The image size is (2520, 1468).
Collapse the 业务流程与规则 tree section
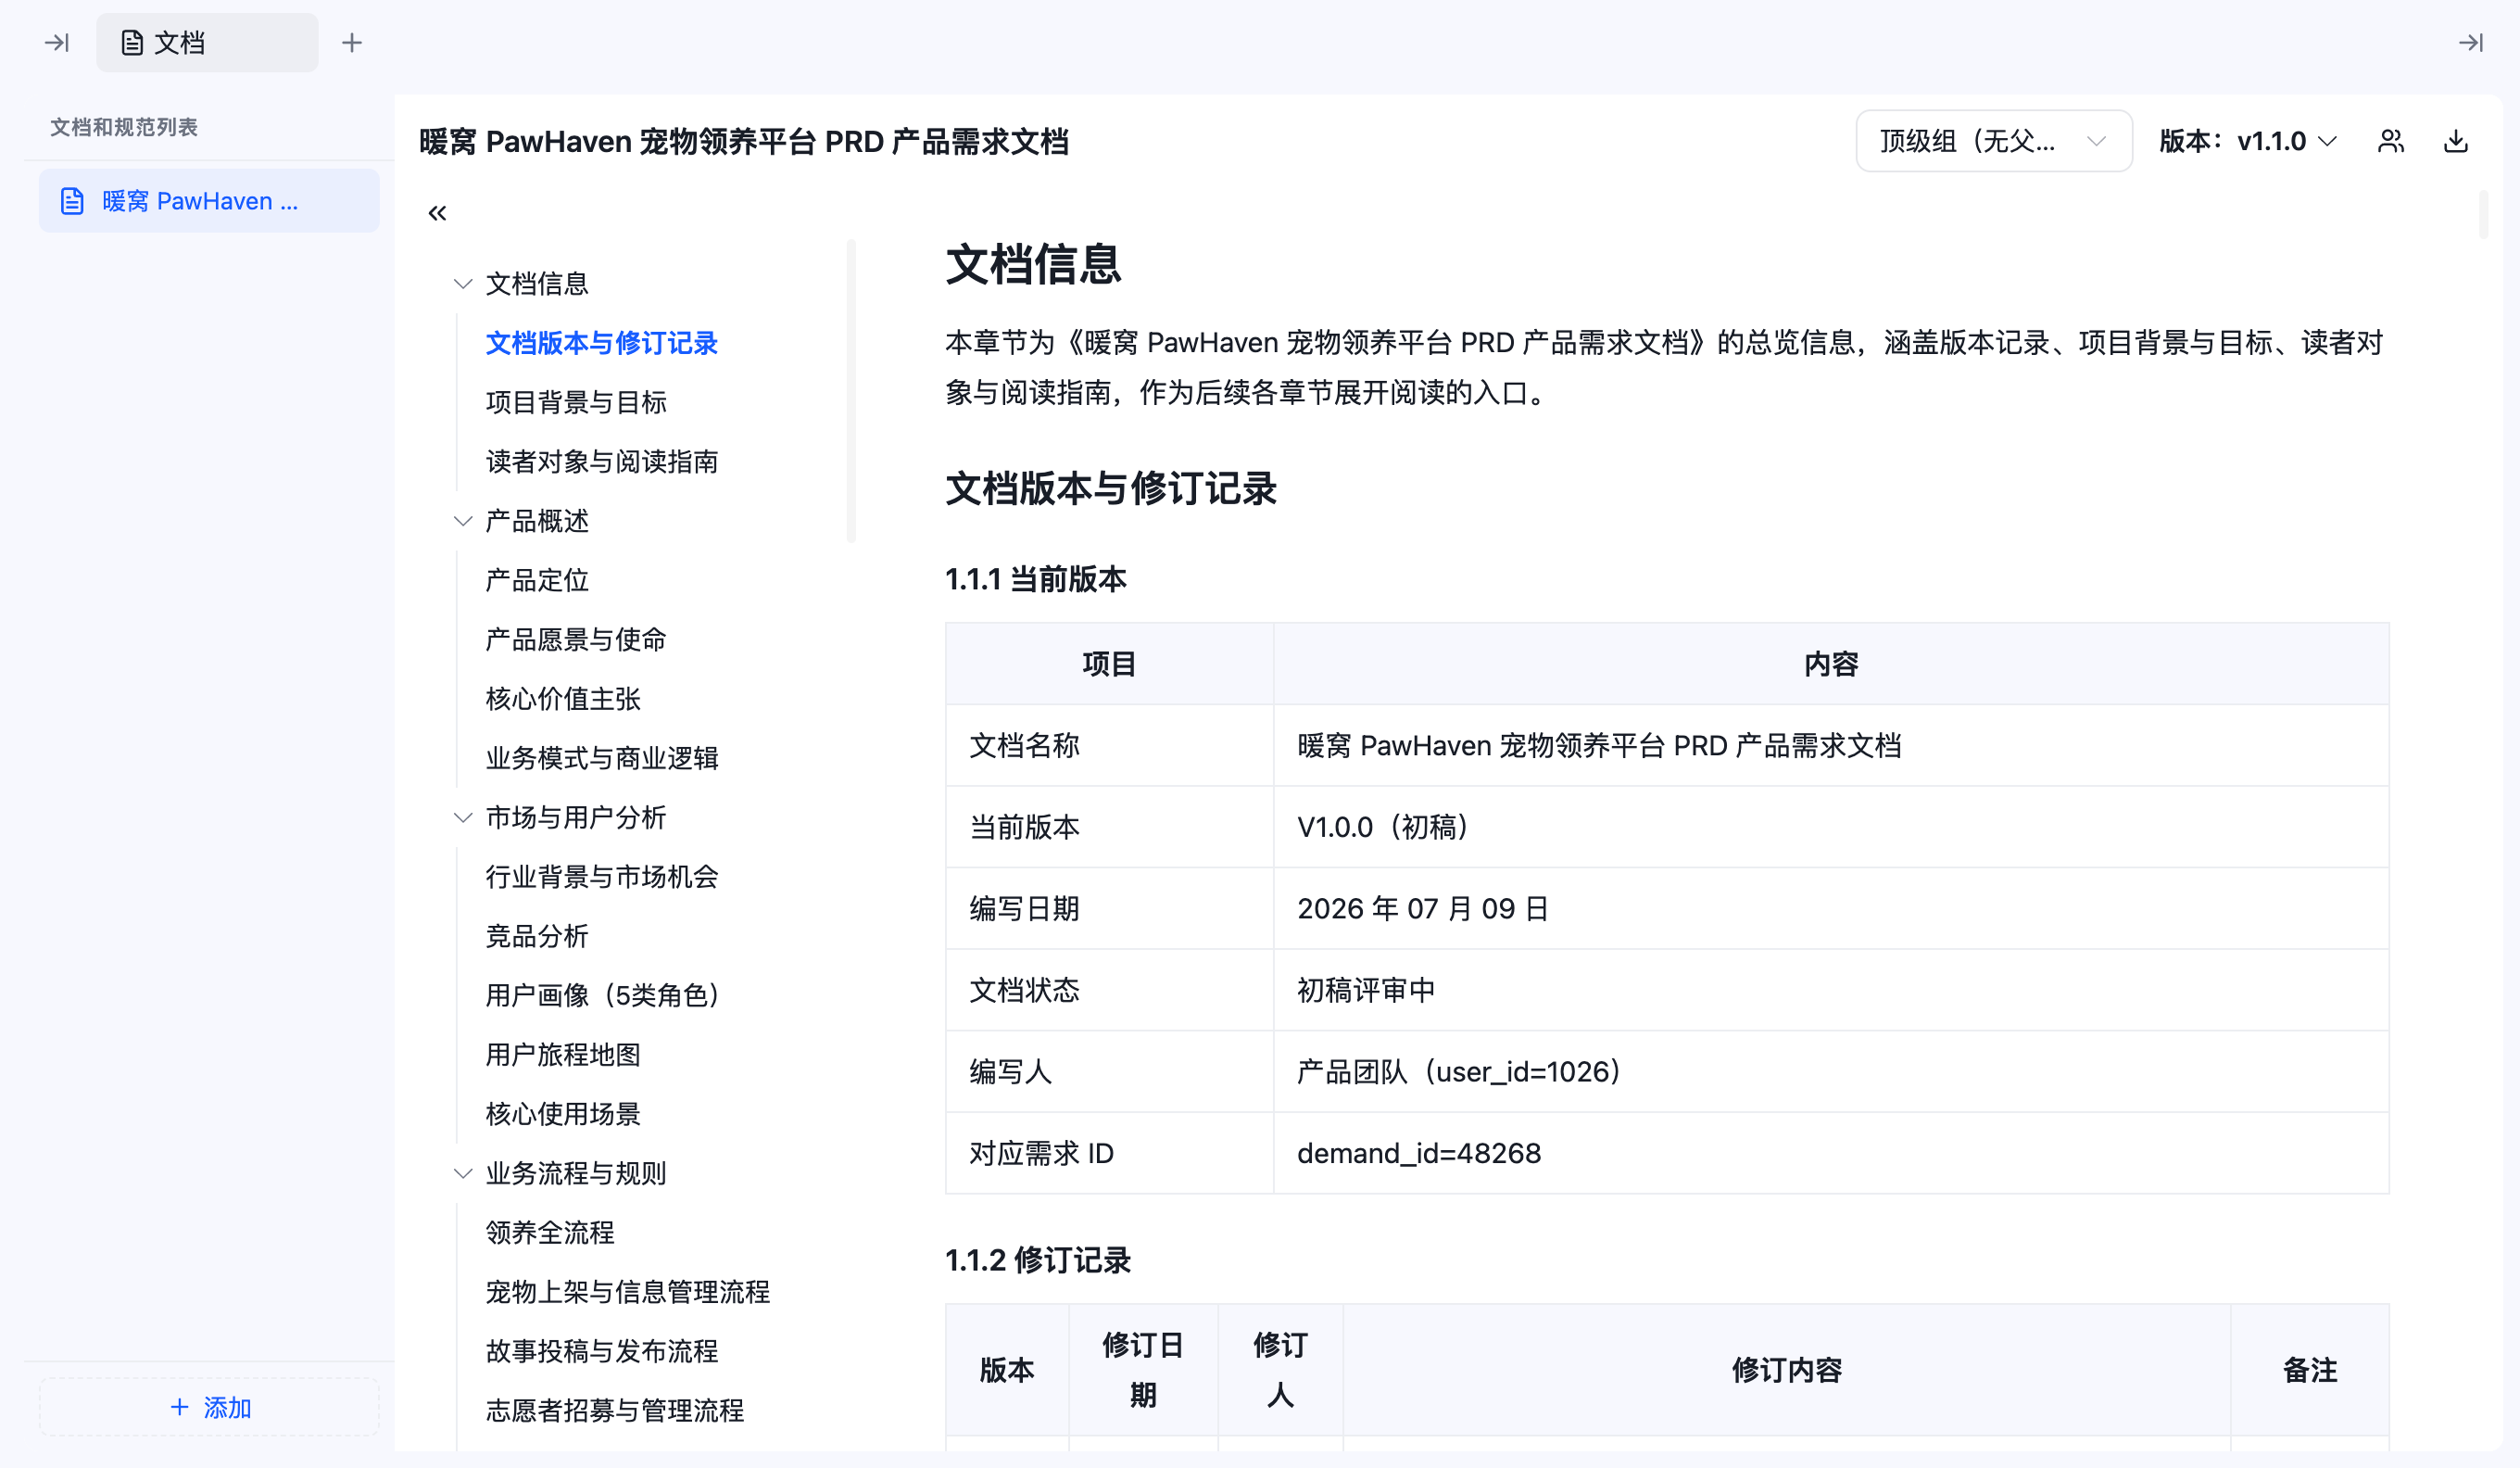[463, 1174]
